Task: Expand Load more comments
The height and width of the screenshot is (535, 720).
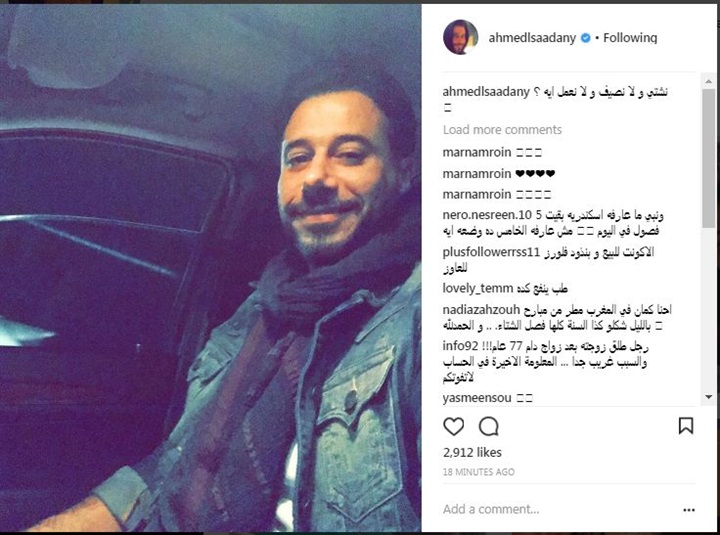Action: (502, 130)
